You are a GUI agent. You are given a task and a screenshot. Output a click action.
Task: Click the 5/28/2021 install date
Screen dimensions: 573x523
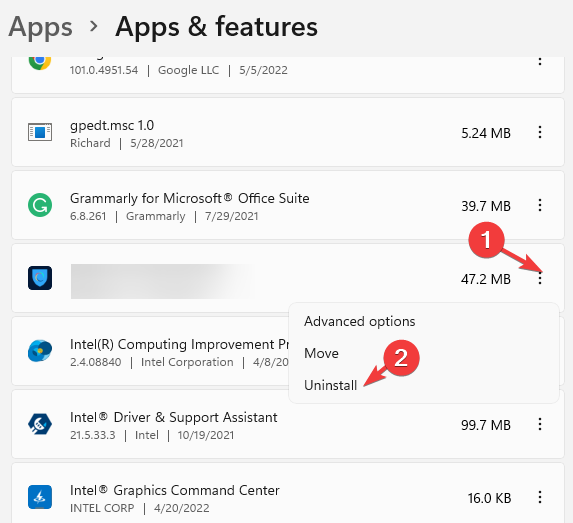click(x=157, y=143)
